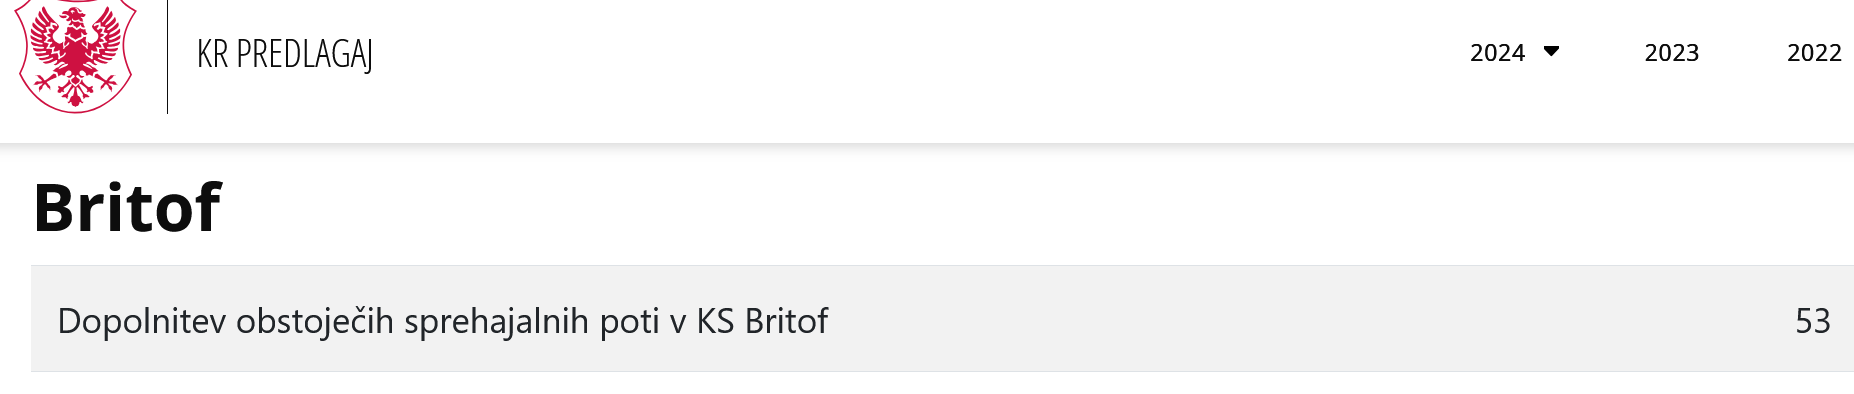View 2023 proposals from the top navigation
Image resolution: width=1854 pixels, height=394 pixels.
(1671, 53)
